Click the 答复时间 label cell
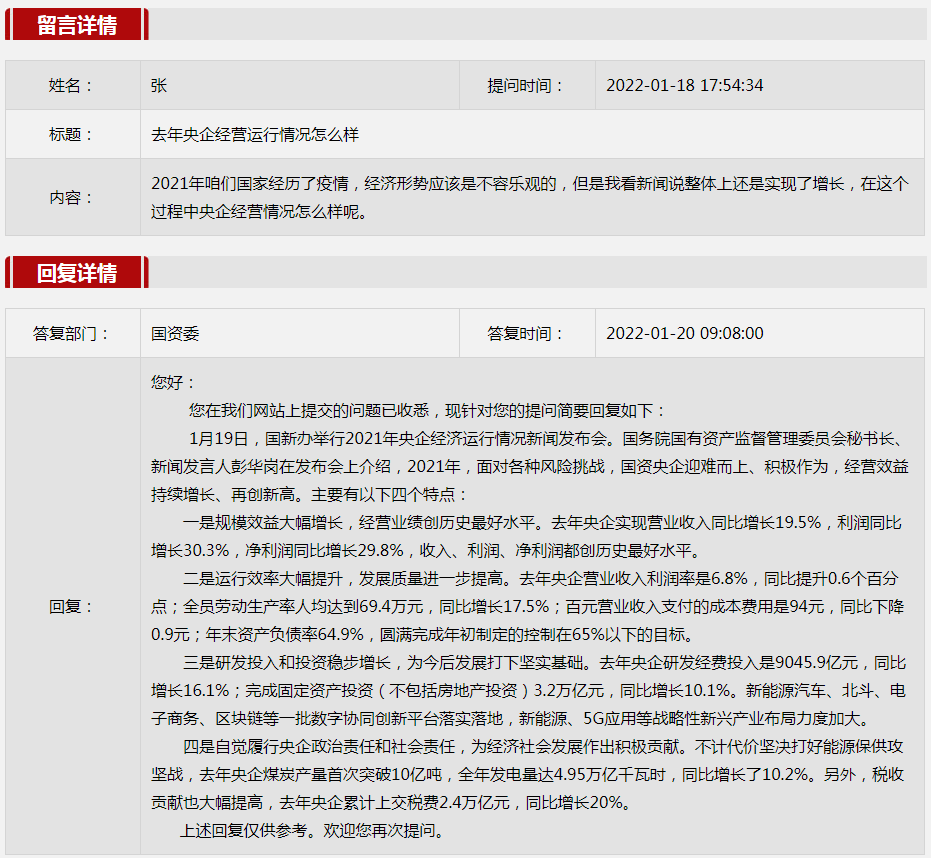This screenshot has width=931, height=858. pyautogui.click(x=526, y=334)
